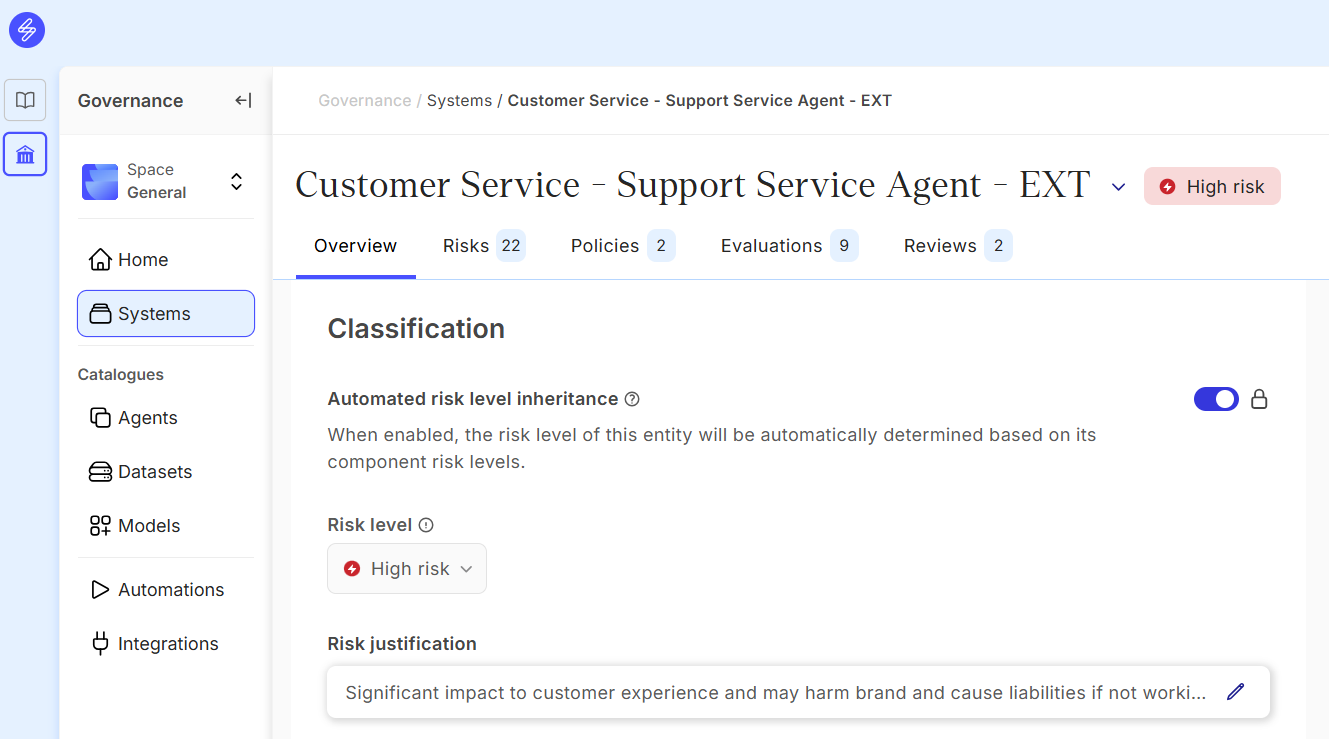
Task: Click the app logo in top-left corner
Action: [27, 30]
